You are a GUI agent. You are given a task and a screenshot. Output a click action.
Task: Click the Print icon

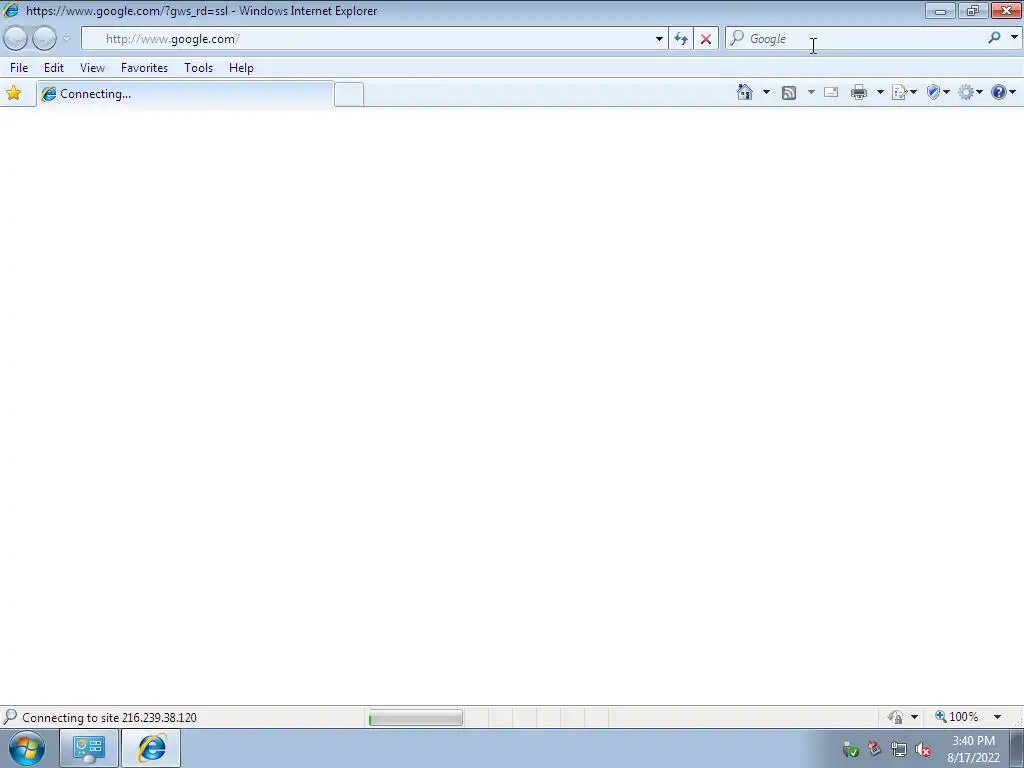859,93
